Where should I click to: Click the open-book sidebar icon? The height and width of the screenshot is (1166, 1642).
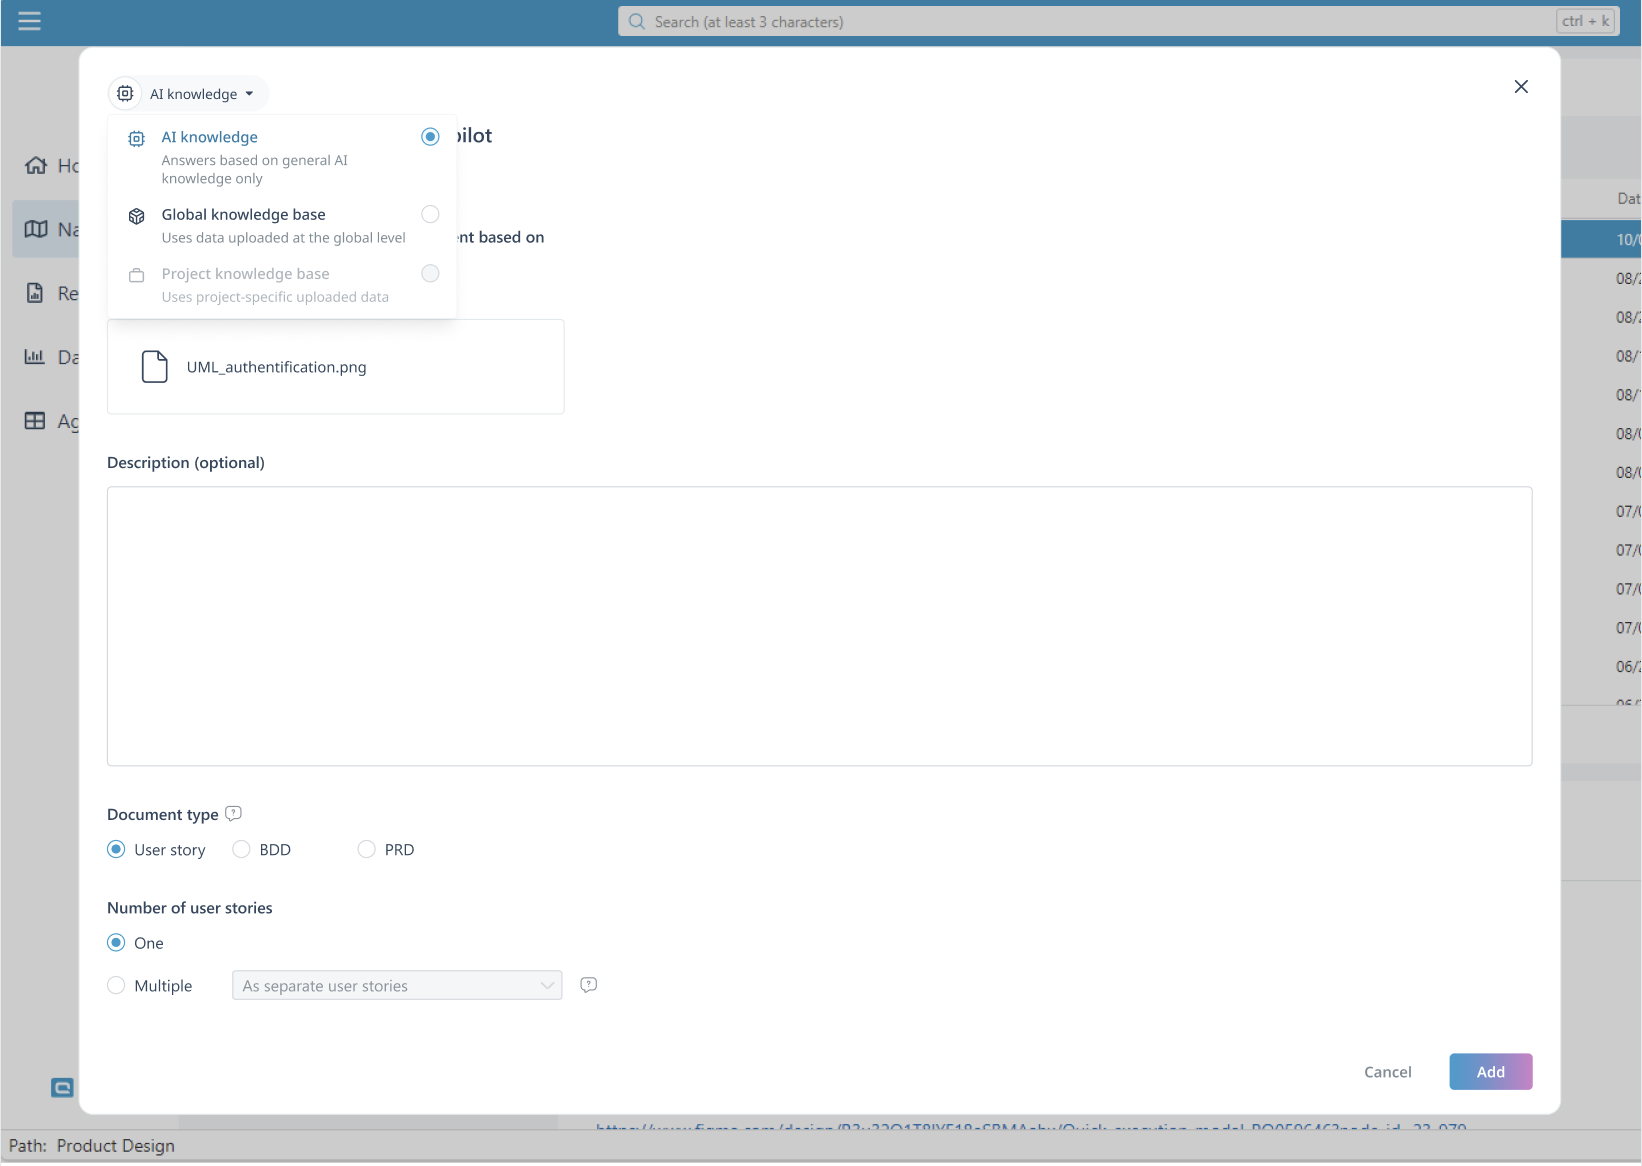tap(36, 229)
